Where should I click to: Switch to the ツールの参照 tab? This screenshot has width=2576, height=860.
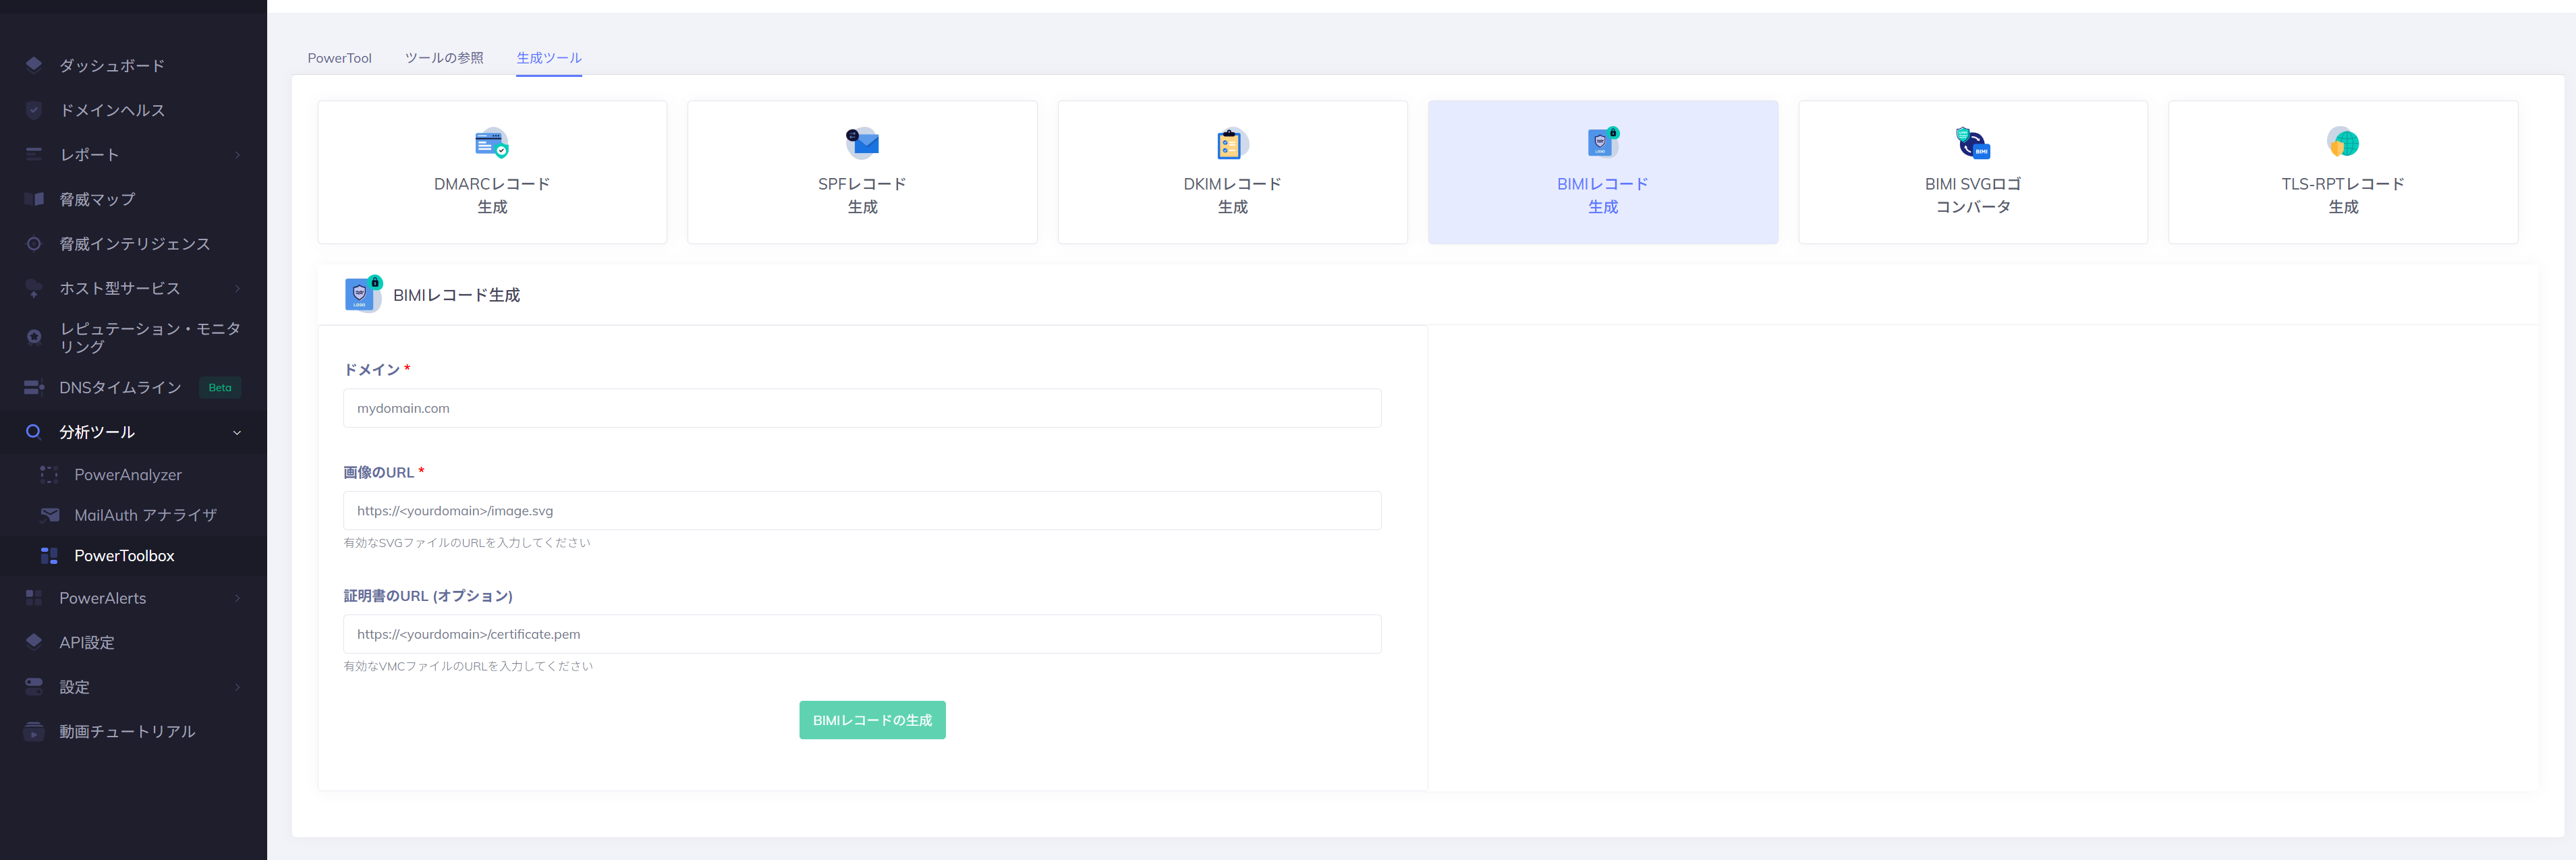pos(444,58)
